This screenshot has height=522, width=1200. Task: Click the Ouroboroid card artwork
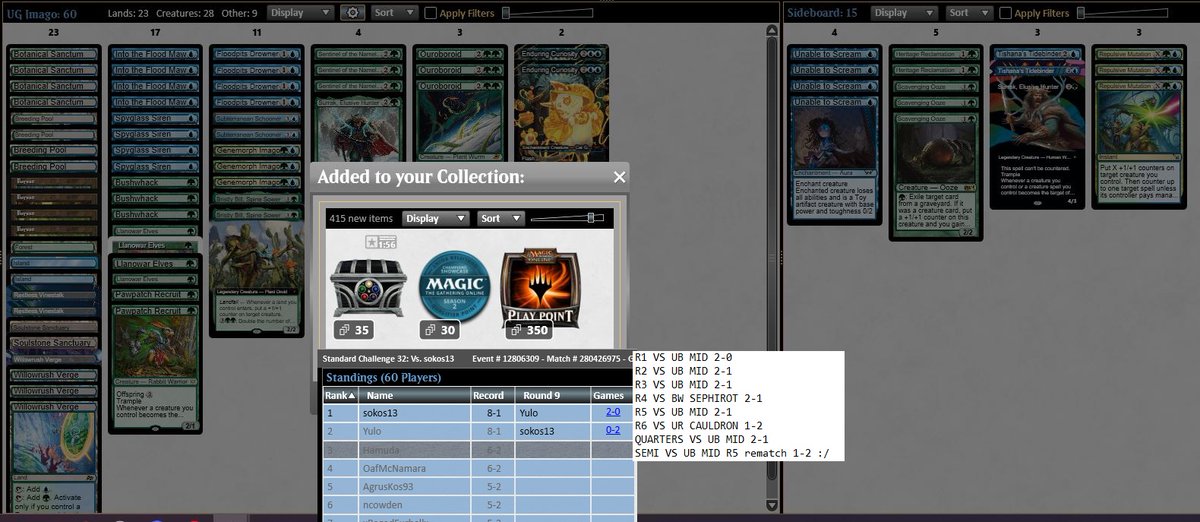[x=459, y=120]
